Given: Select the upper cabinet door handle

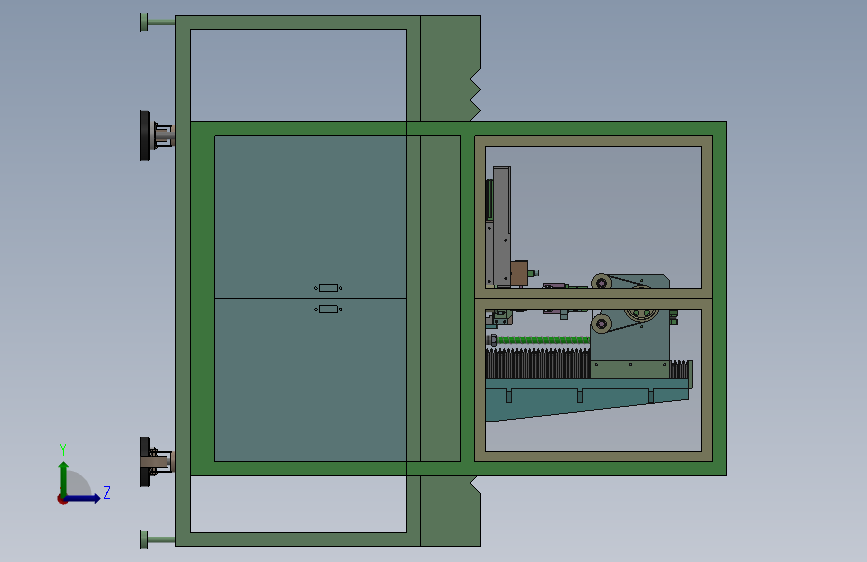Looking at the screenshot, I should (x=328, y=288).
